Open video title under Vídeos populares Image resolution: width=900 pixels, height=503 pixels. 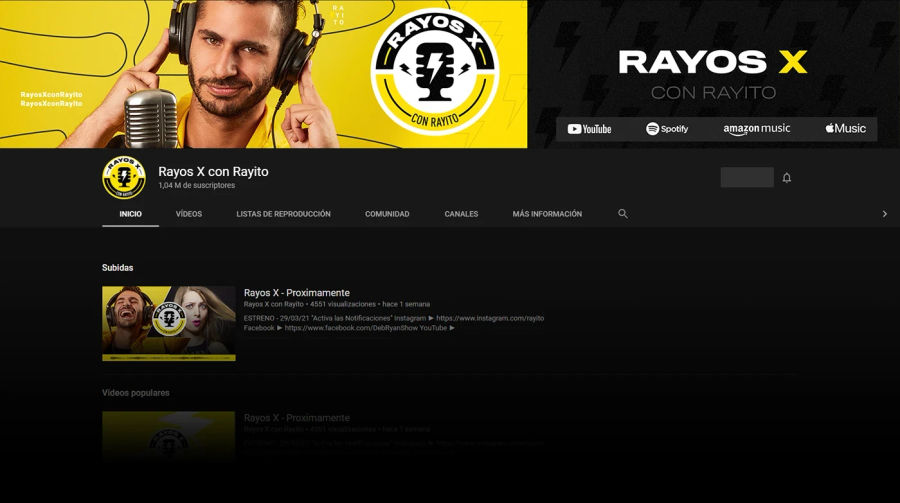[x=297, y=418]
